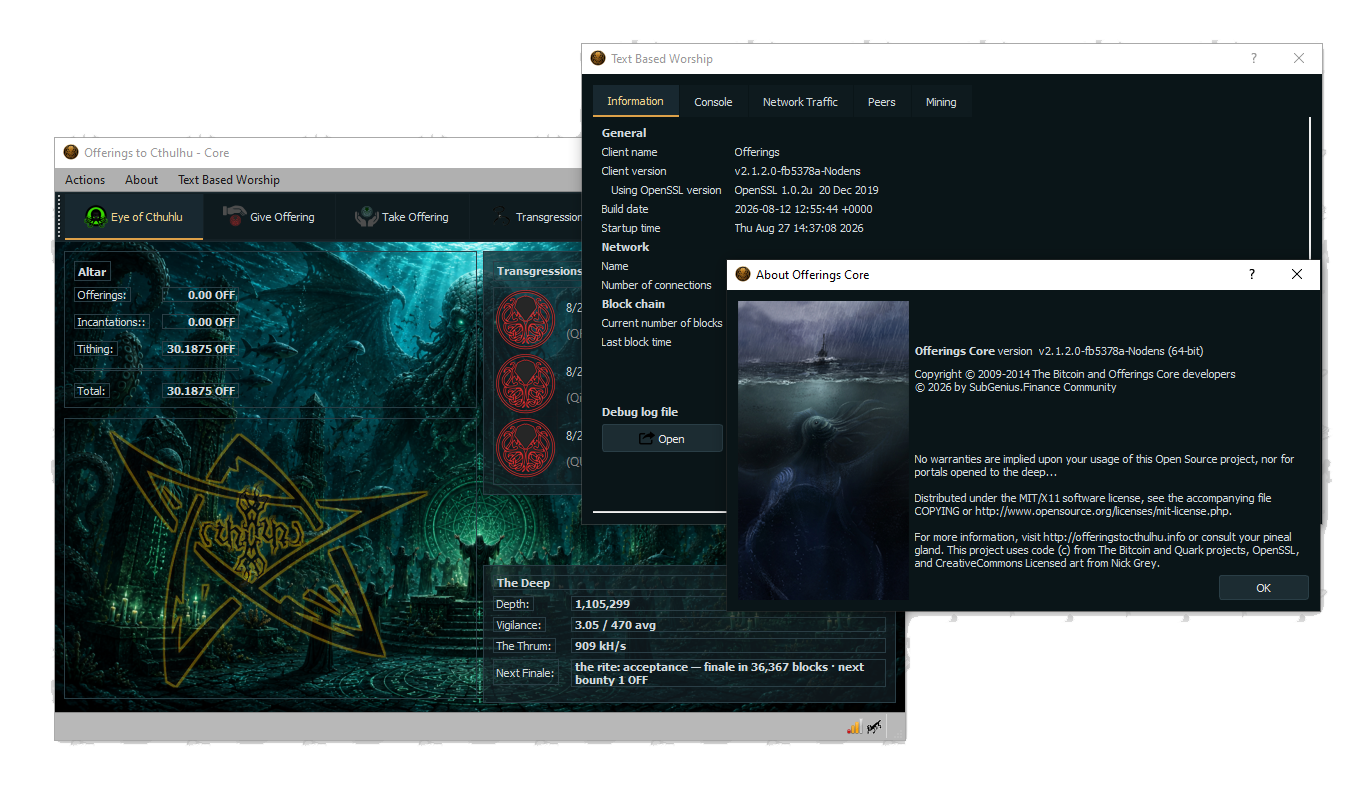This screenshot has height=788, width=1355.
Task: Close the About Offerings Core dialog
Action: pos(1297,274)
